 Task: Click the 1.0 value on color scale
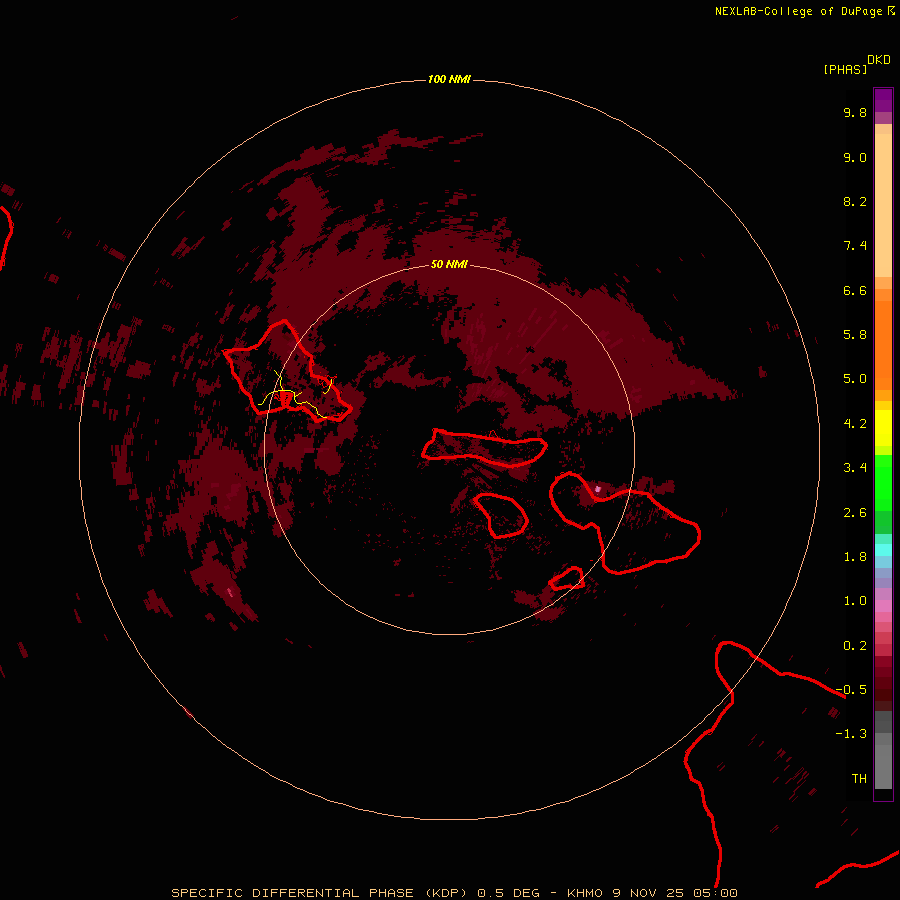855,601
